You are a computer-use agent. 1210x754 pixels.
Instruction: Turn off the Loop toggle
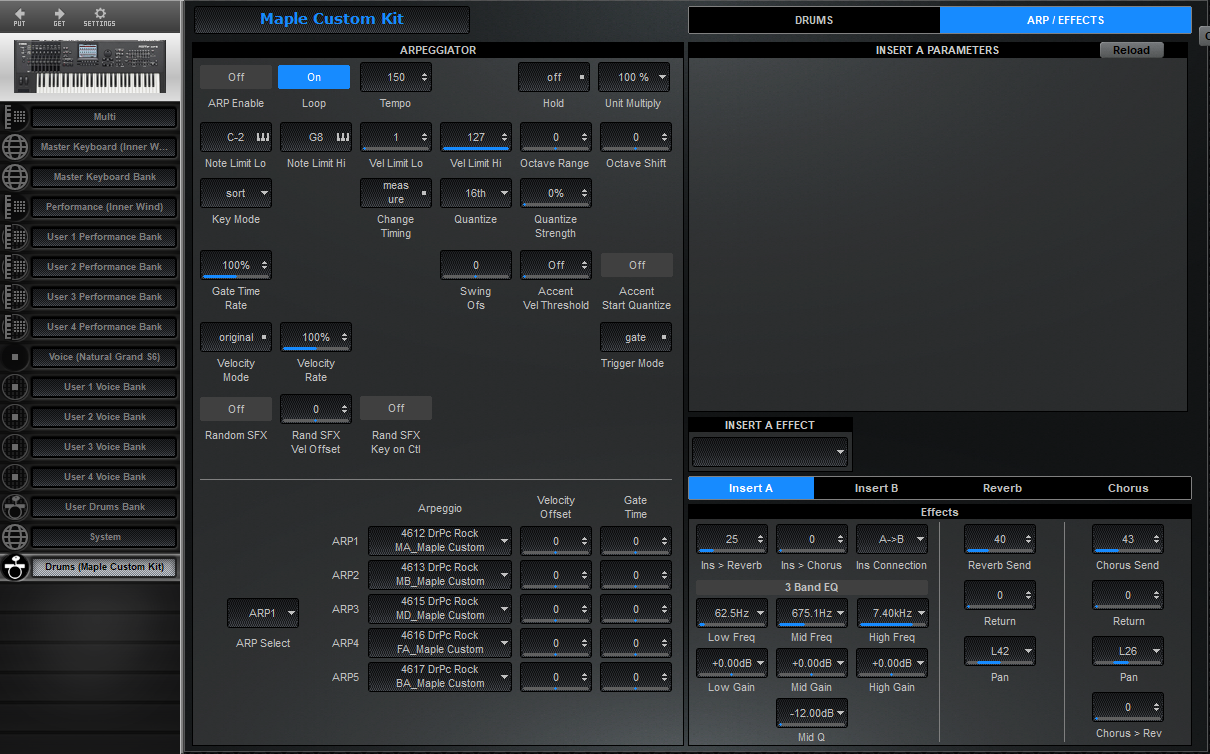313,76
